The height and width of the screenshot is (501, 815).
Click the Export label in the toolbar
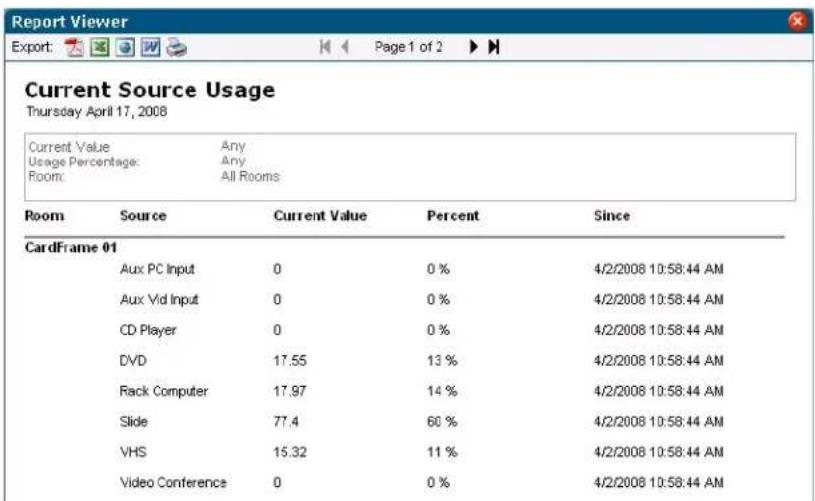click(32, 47)
